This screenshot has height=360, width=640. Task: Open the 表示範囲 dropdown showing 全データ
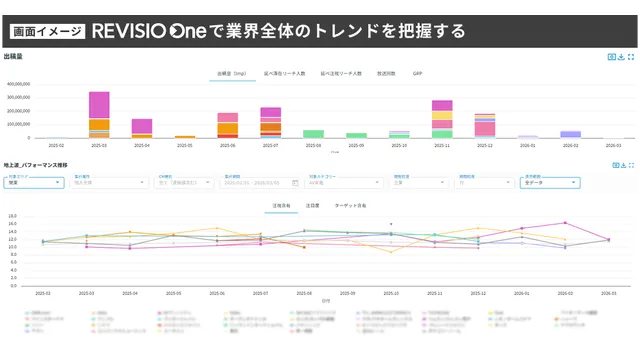550,183
